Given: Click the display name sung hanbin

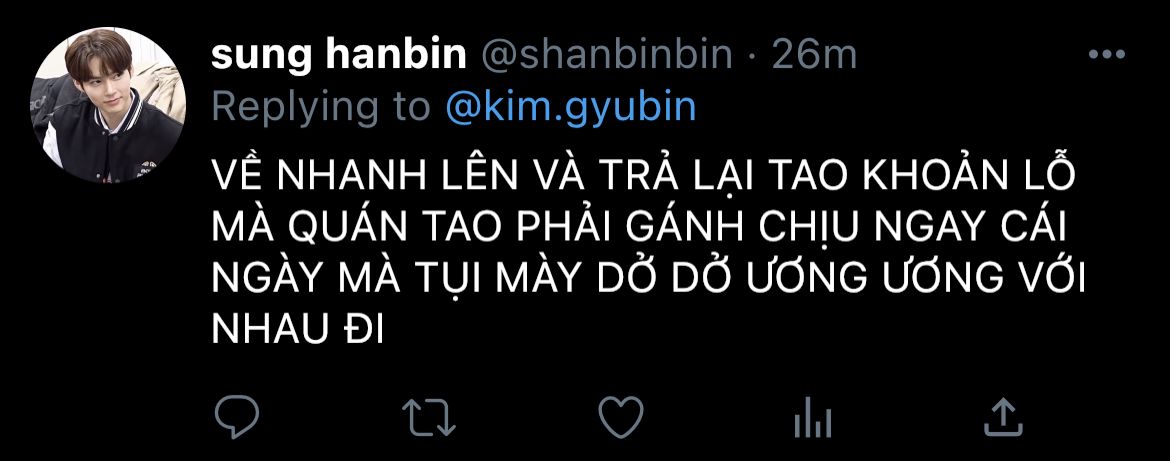Looking at the screenshot, I should coord(339,55).
